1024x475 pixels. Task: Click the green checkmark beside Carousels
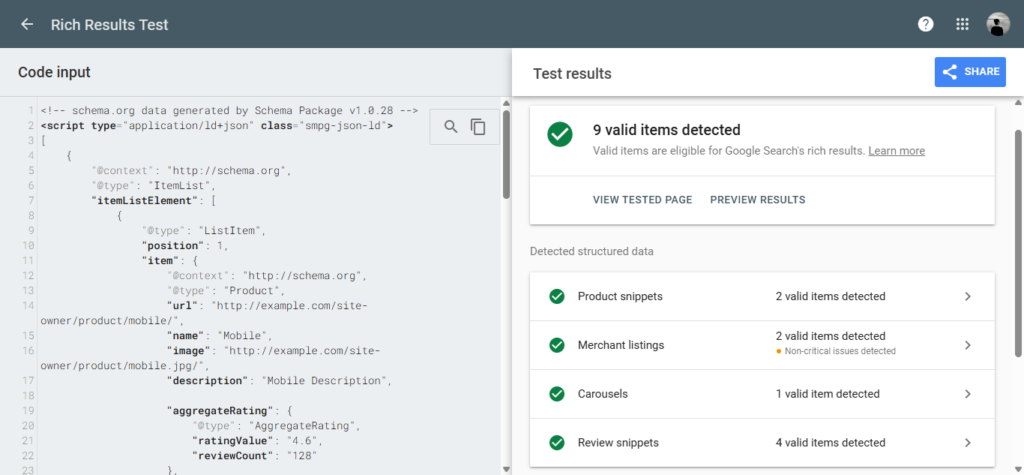click(x=557, y=394)
